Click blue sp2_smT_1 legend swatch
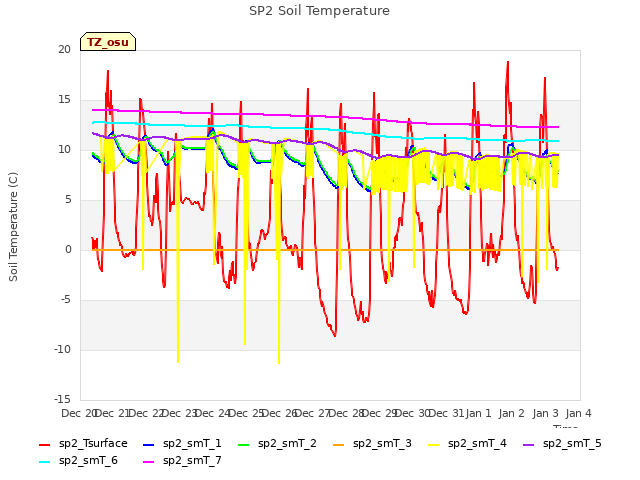 coord(149,444)
